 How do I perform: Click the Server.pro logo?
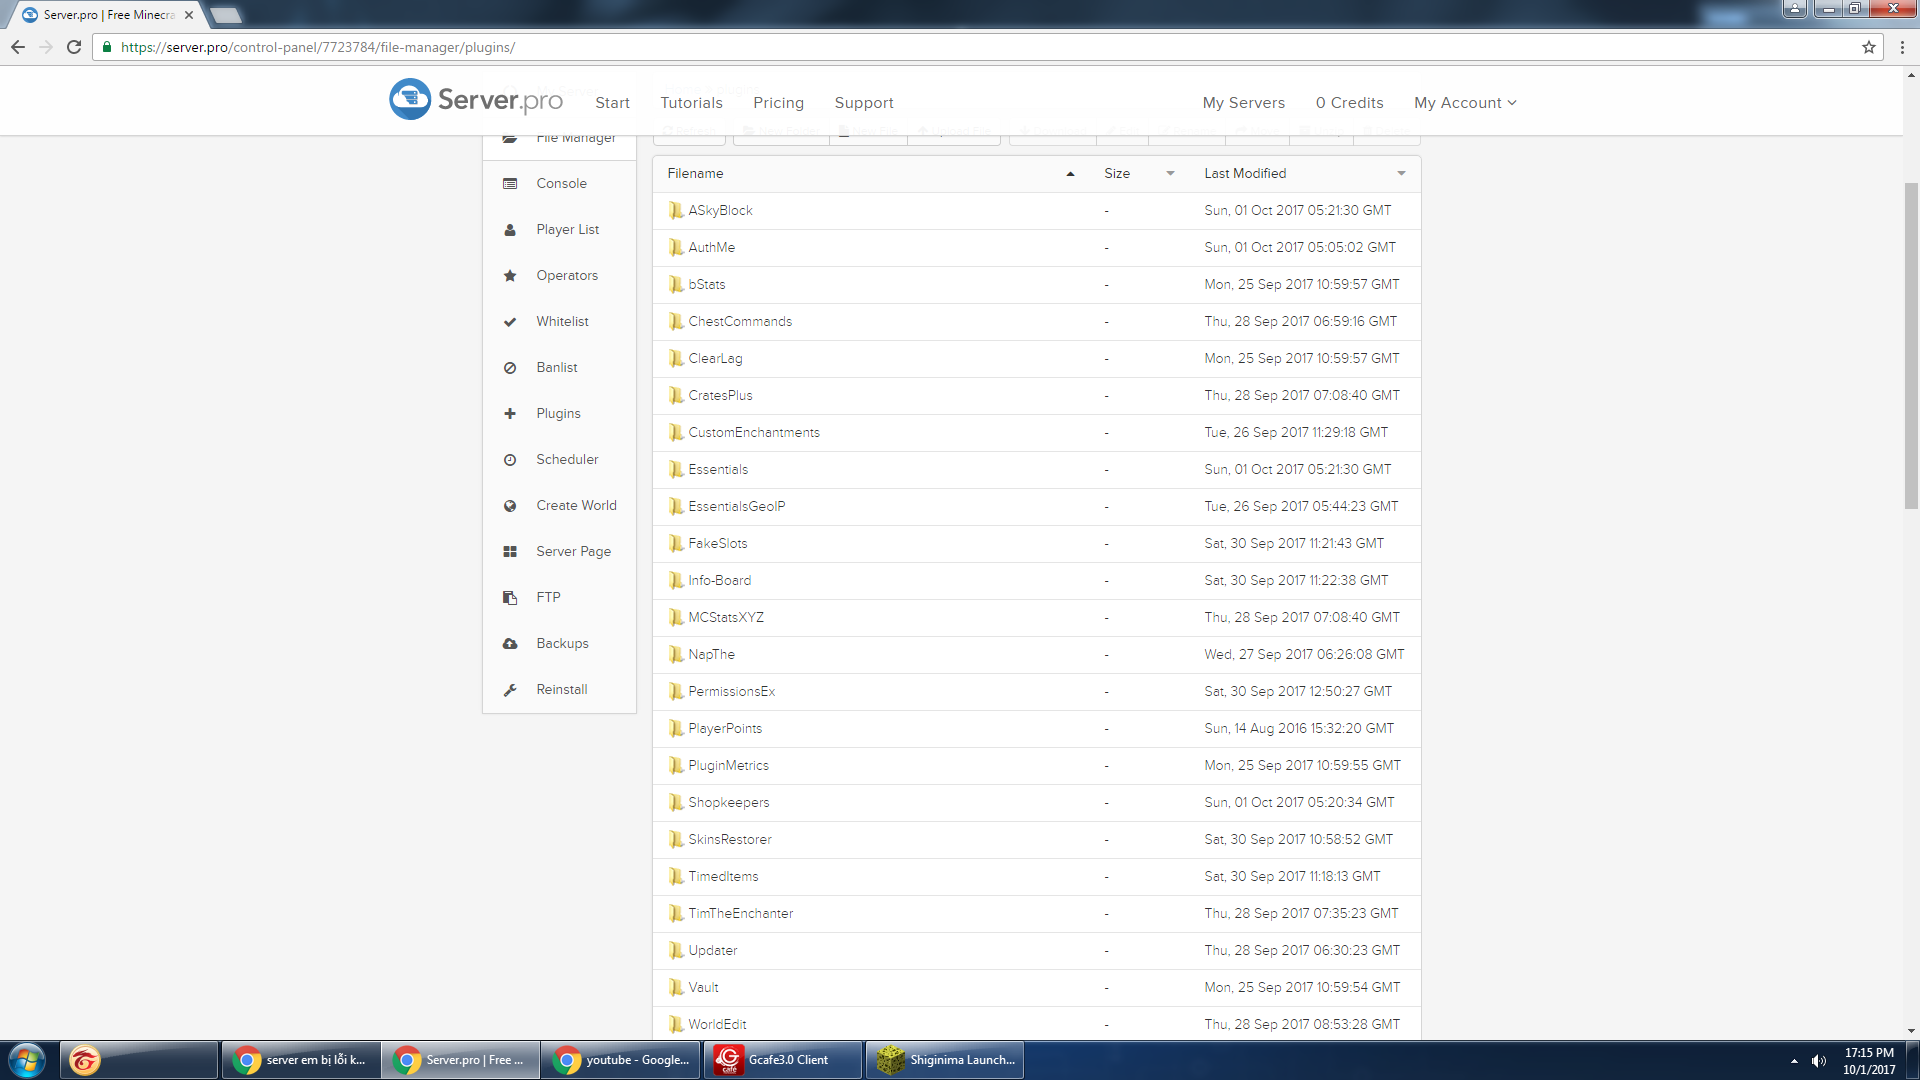[x=476, y=100]
